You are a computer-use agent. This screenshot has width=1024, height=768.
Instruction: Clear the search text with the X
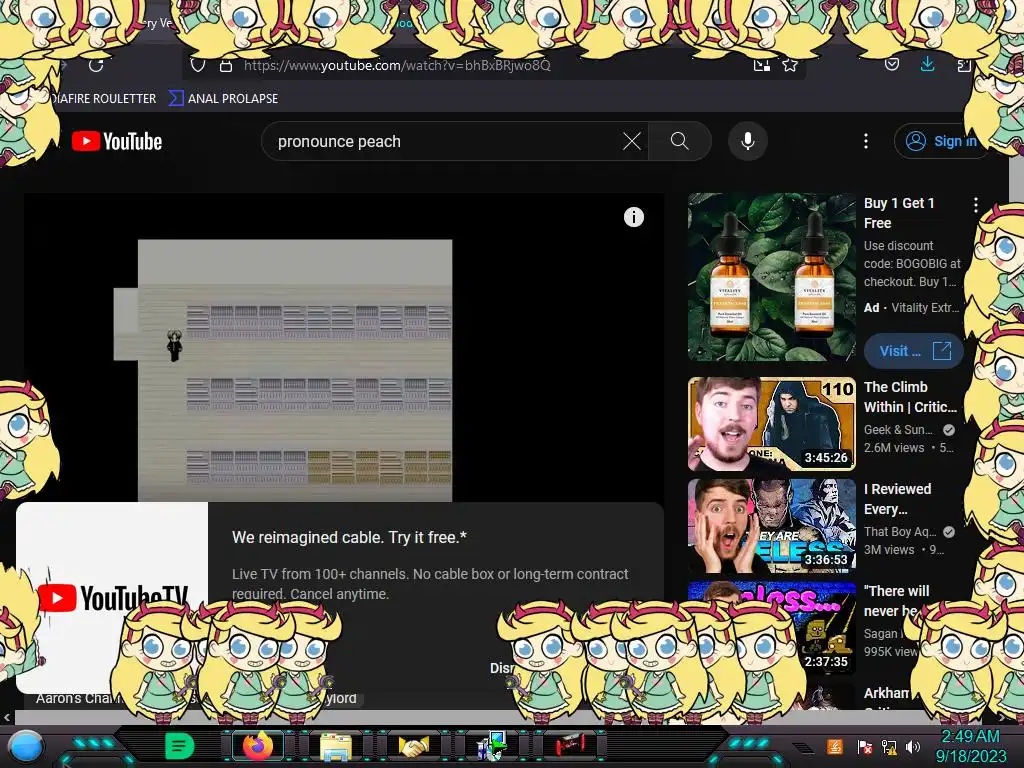coord(632,141)
